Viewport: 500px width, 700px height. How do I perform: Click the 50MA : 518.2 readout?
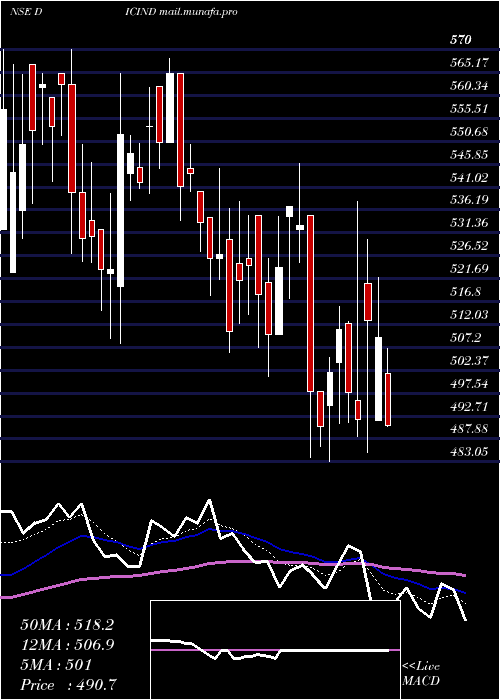[67, 625]
